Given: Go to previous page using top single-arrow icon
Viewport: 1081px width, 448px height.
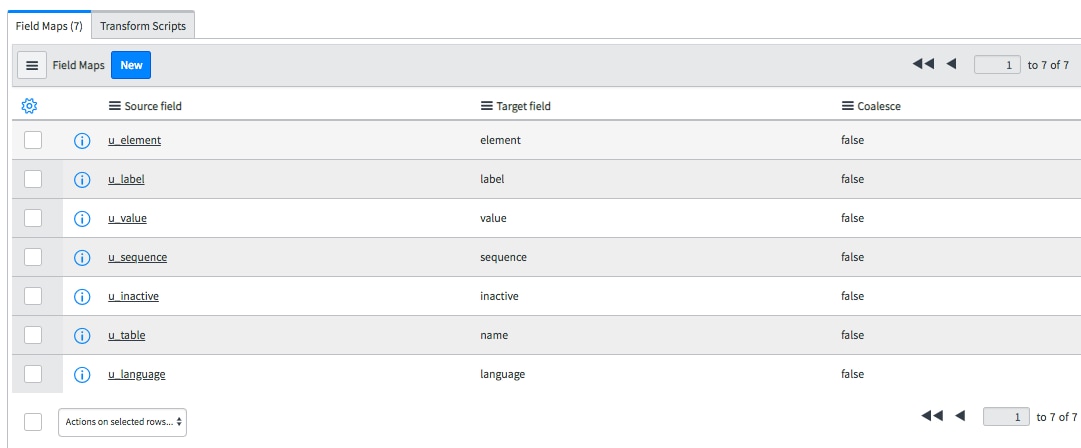Looking at the screenshot, I should (x=951, y=64).
